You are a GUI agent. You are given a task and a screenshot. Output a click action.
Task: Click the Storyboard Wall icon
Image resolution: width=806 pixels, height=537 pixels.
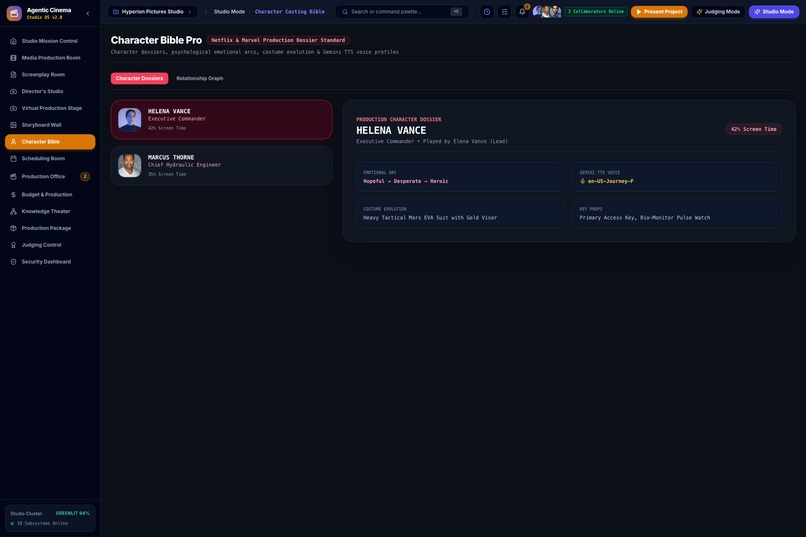click(13, 125)
